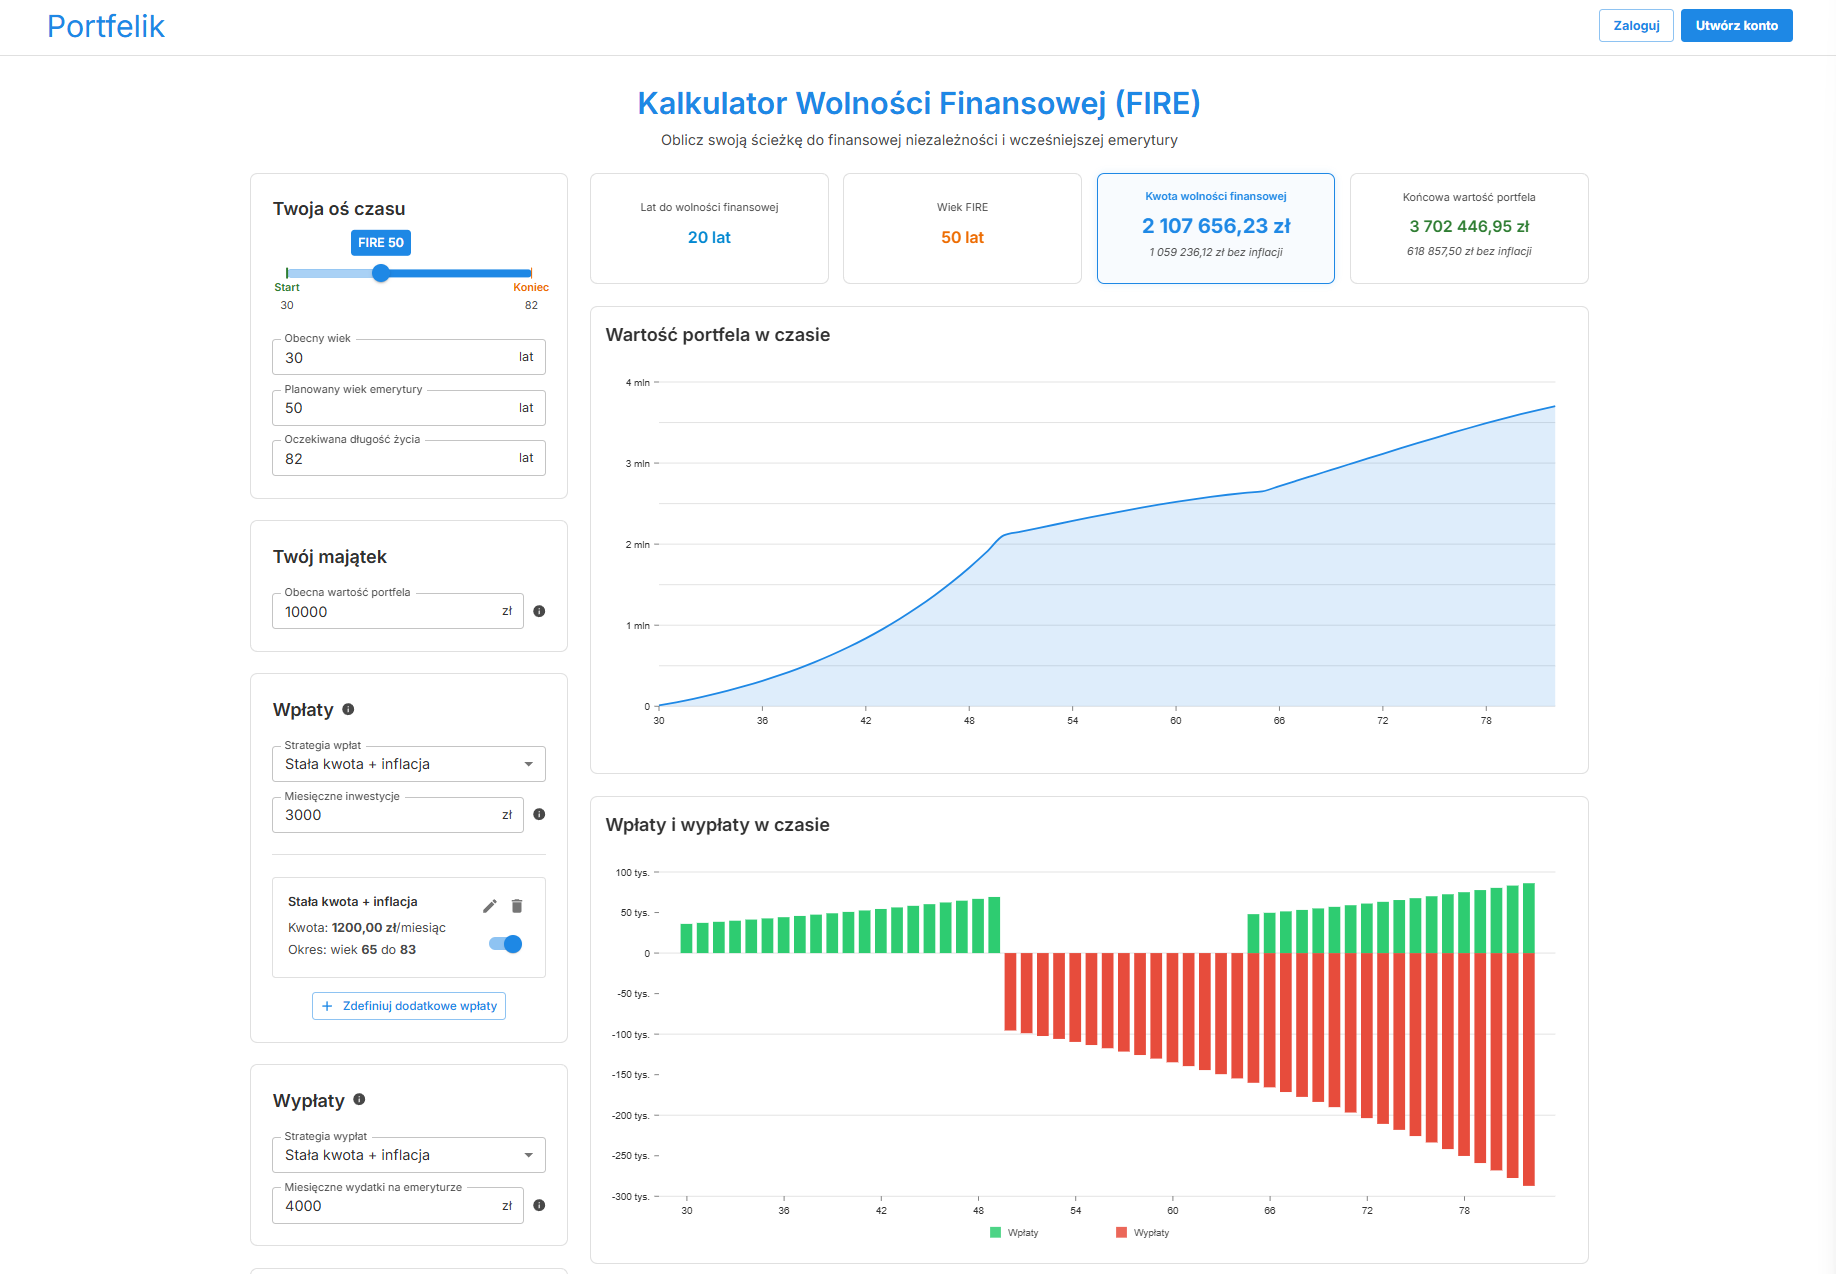Open the Strategia wypłat dropdown
Image resolution: width=1836 pixels, height=1274 pixels.
(408, 1155)
